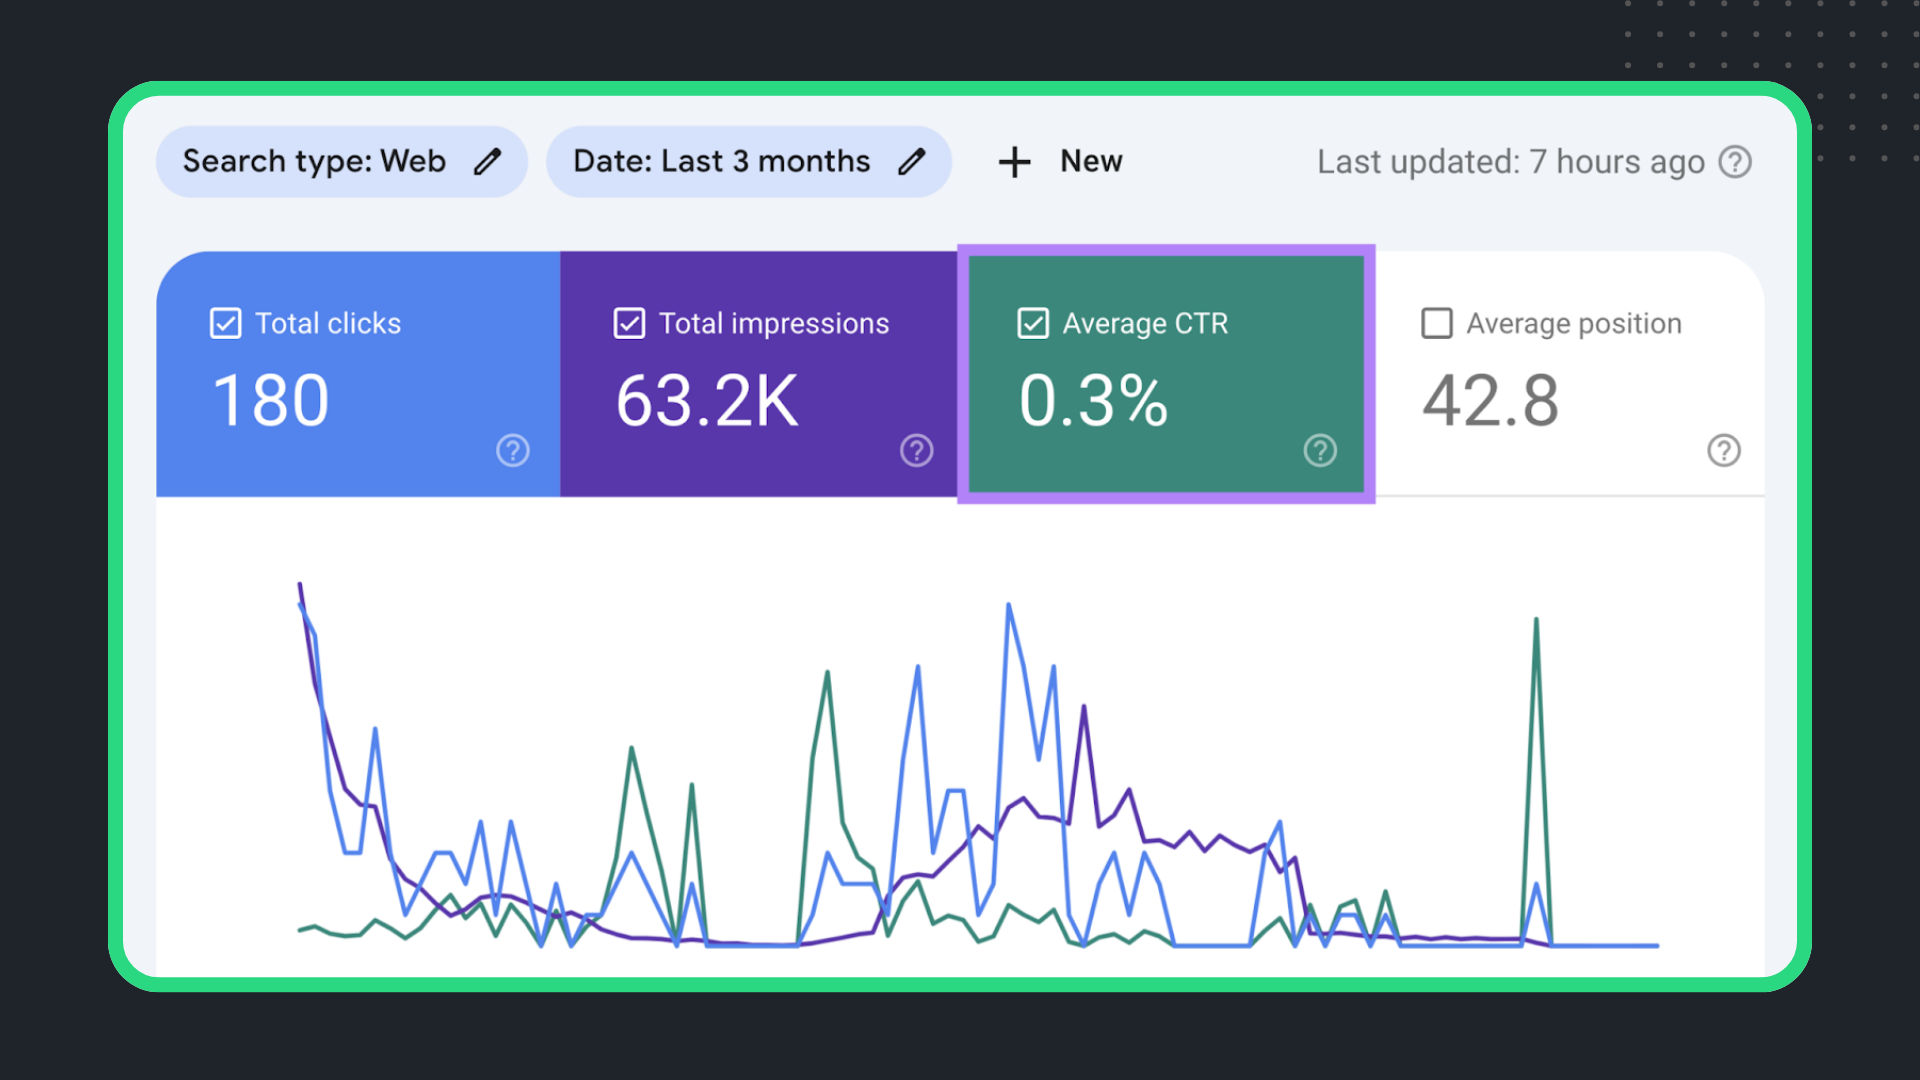Click pencil icon on Date filter
Image resolution: width=1920 pixels, height=1080 pixels.
coord(911,162)
